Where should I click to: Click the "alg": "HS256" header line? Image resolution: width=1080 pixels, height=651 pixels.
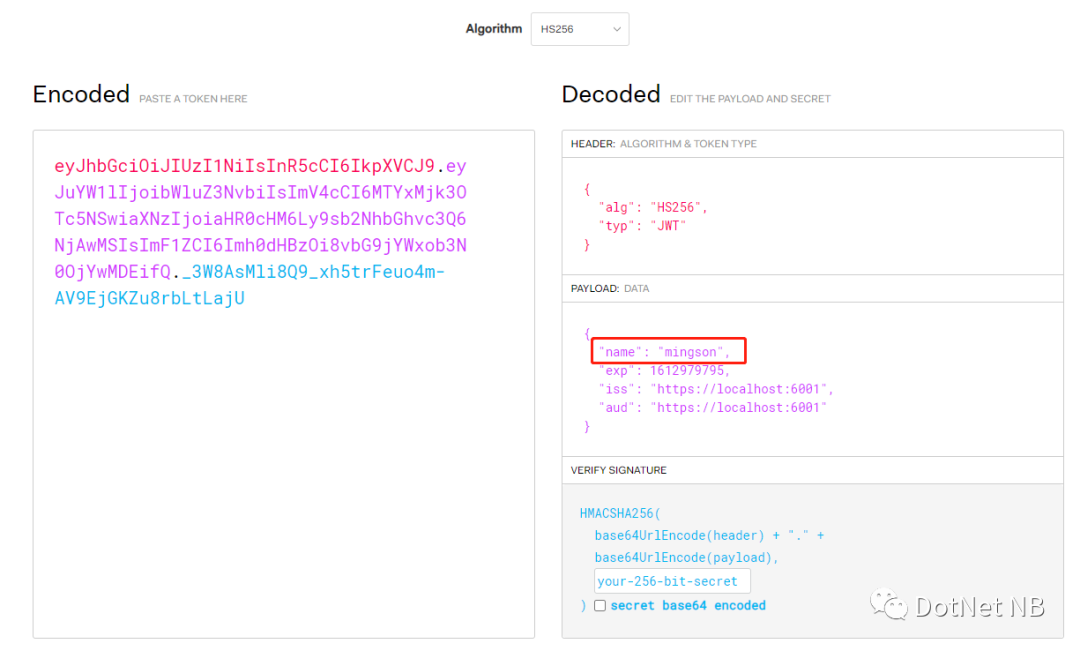pyautogui.click(x=653, y=207)
